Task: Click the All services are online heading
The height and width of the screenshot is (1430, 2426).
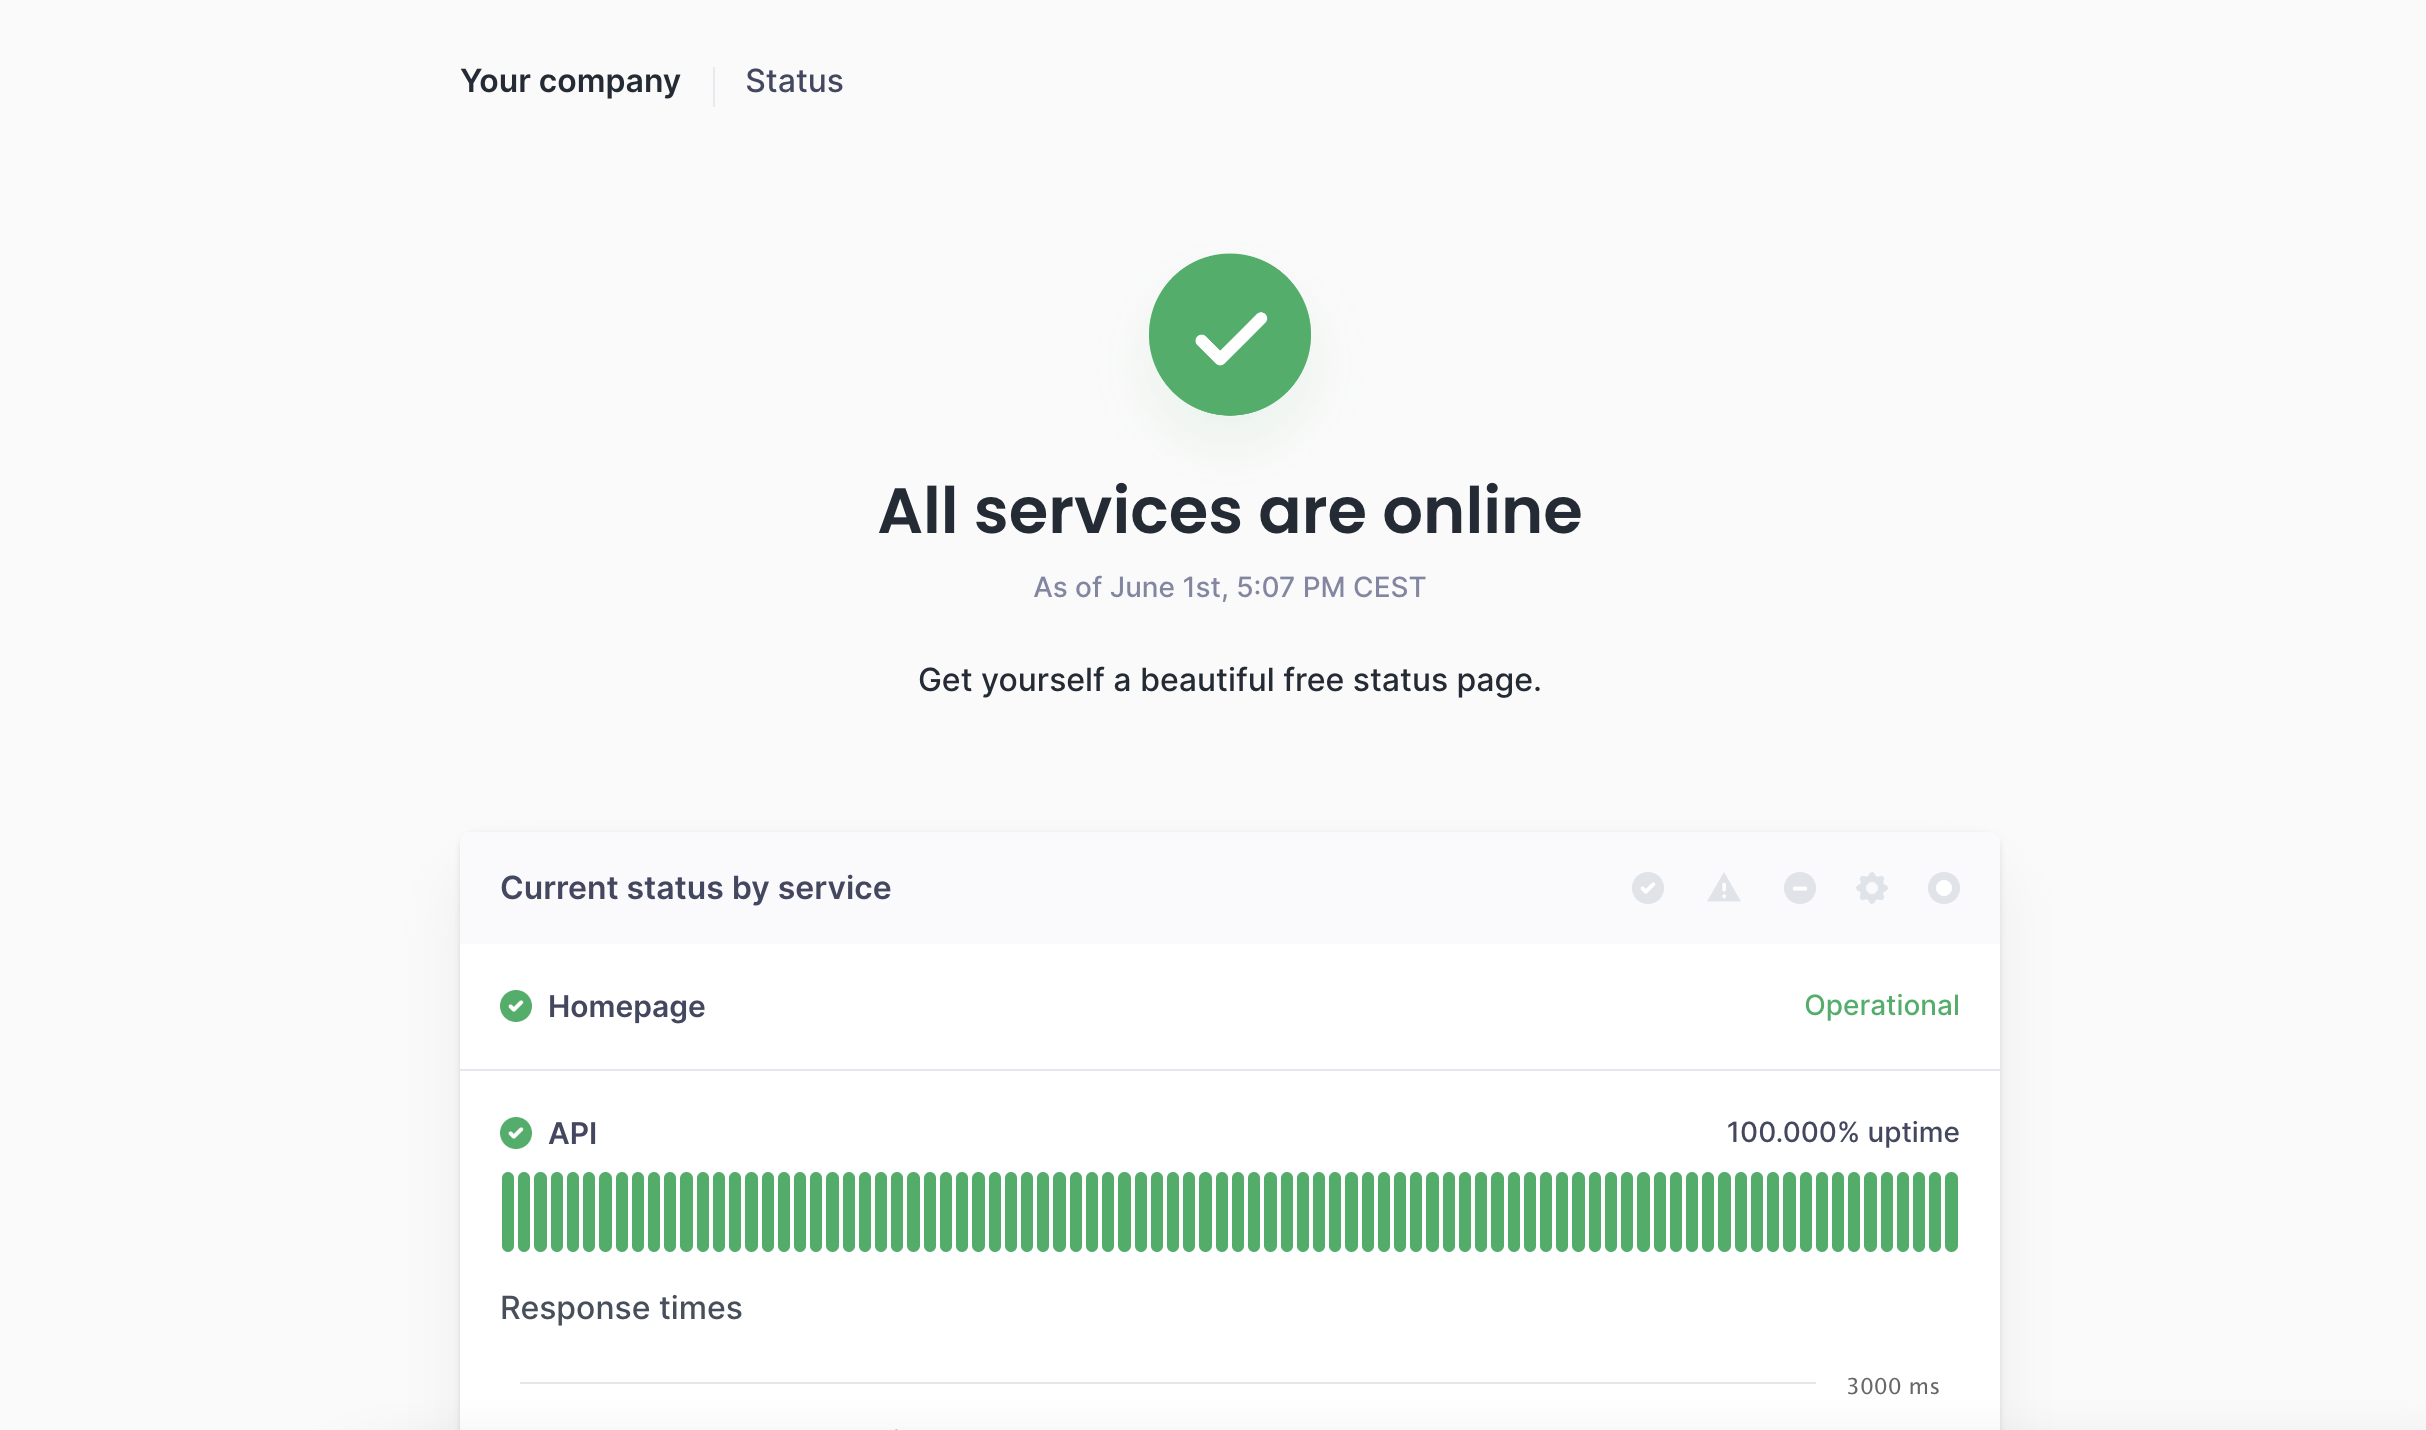Action: tap(1229, 510)
